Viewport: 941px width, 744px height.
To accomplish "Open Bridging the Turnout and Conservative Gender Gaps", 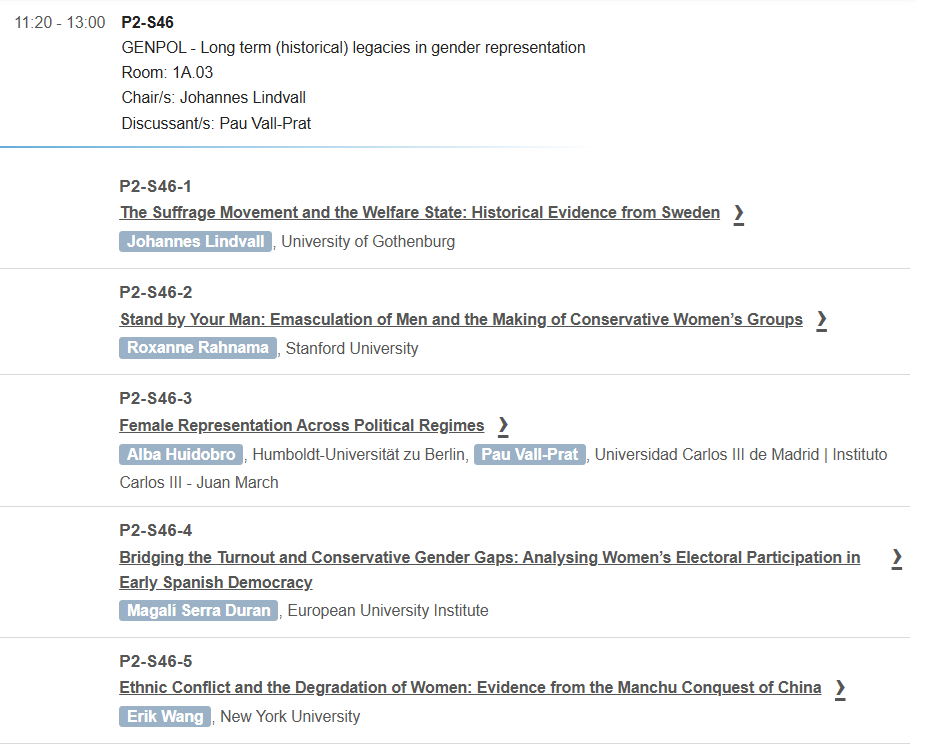I will click(489, 558).
